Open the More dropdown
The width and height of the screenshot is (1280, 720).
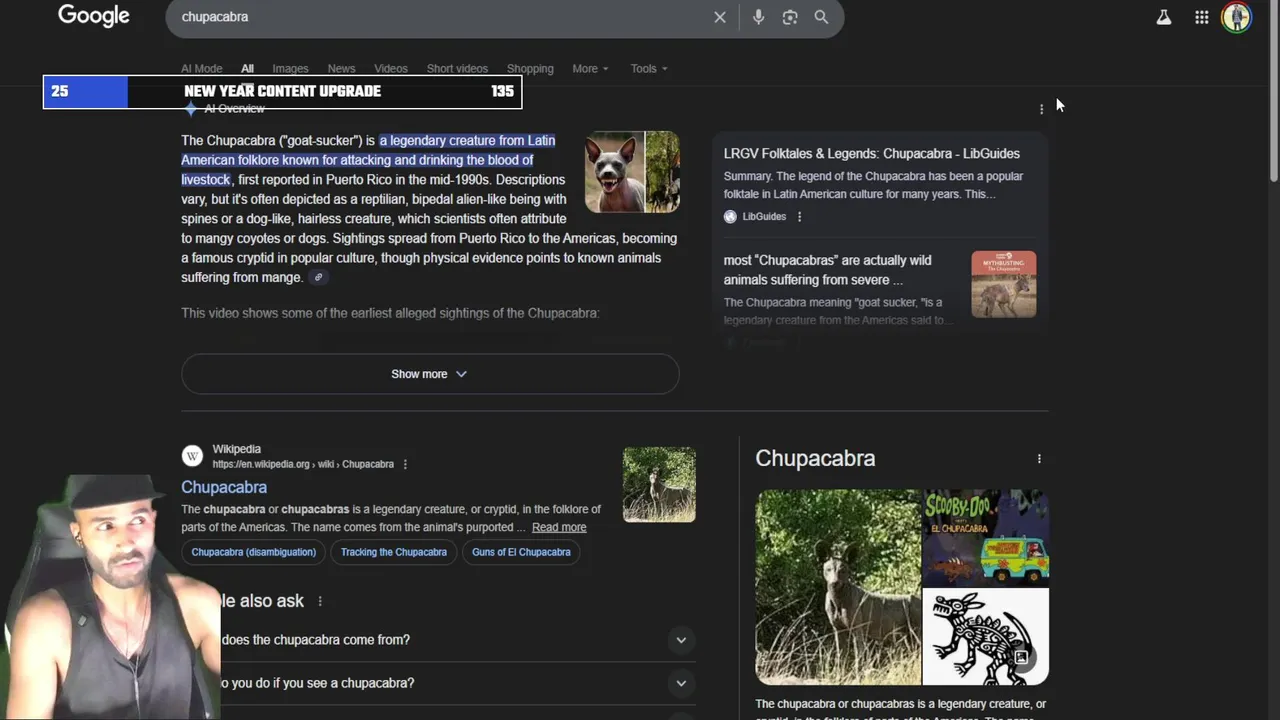click(591, 69)
